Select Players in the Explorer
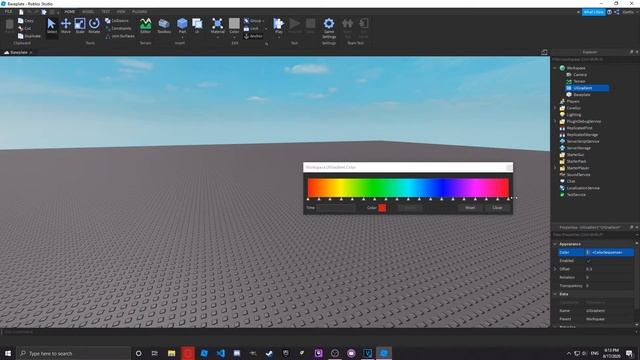640x360 pixels. point(570,101)
